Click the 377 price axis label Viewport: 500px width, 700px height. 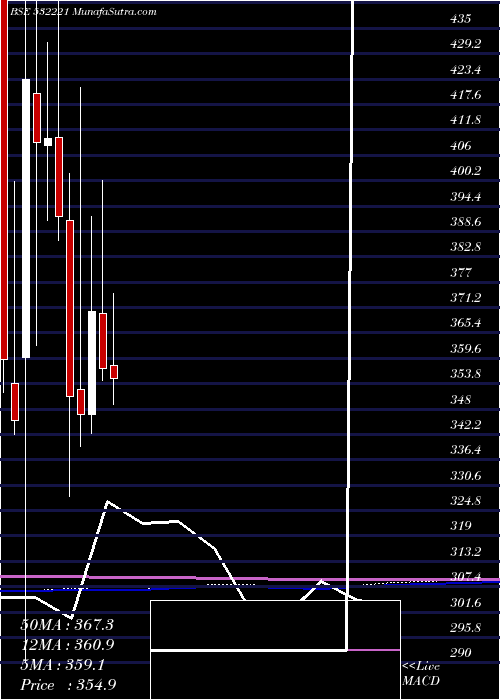(461, 272)
